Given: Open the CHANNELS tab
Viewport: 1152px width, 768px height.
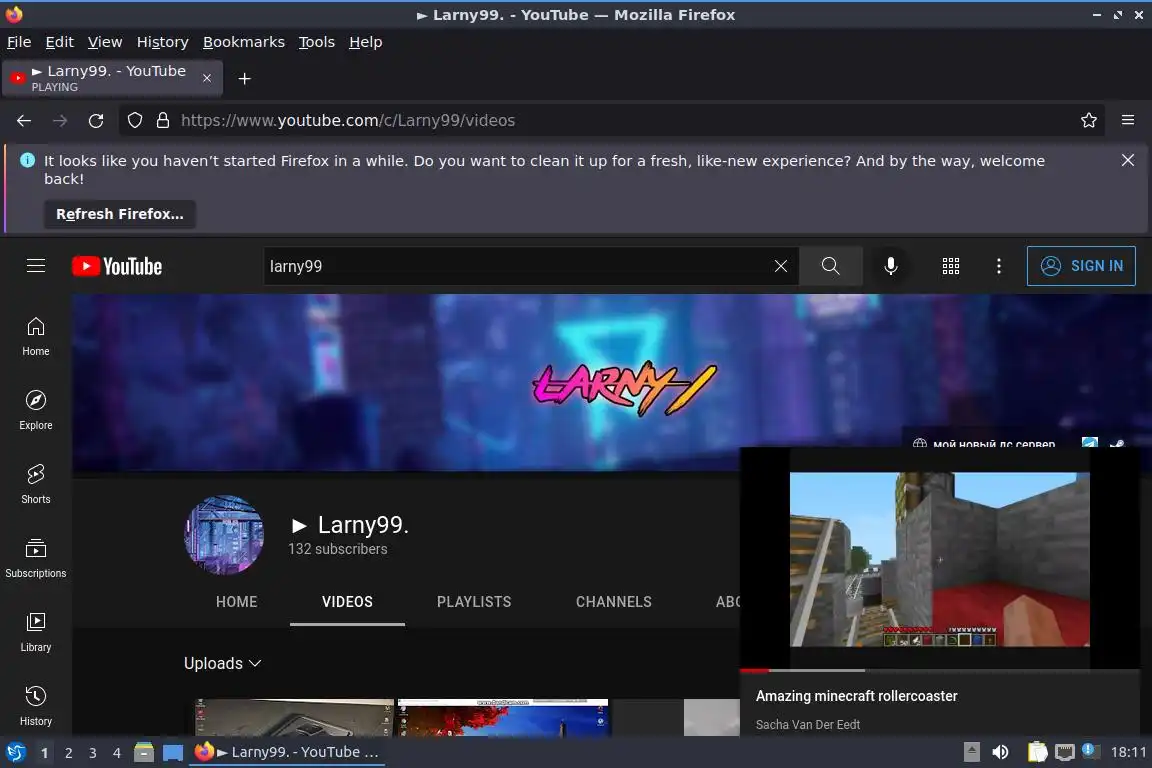Looking at the screenshot, I should pos(613,602).
